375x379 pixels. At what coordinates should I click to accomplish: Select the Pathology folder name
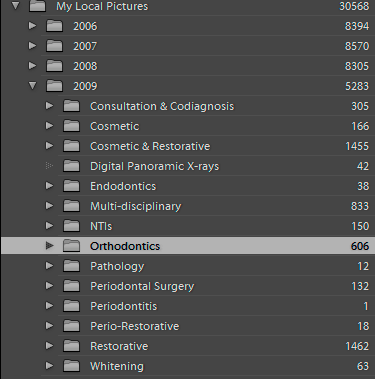tap(117, 266)
